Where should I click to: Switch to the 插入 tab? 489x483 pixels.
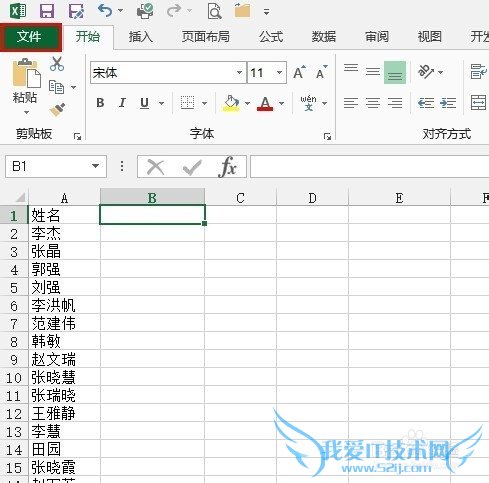coord(141,37)
